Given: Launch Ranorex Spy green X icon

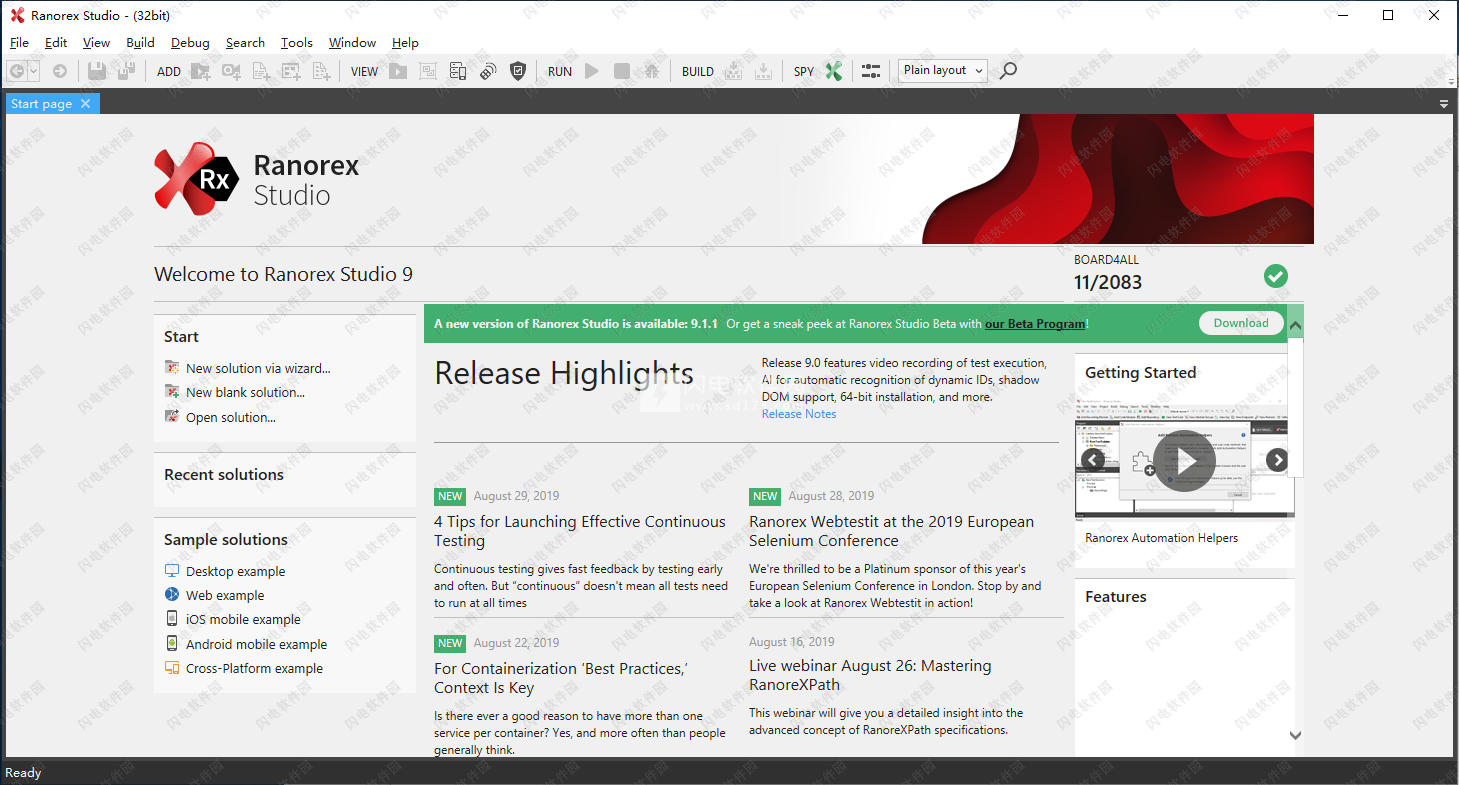Looking at the screenshot, I should (834, 71).
